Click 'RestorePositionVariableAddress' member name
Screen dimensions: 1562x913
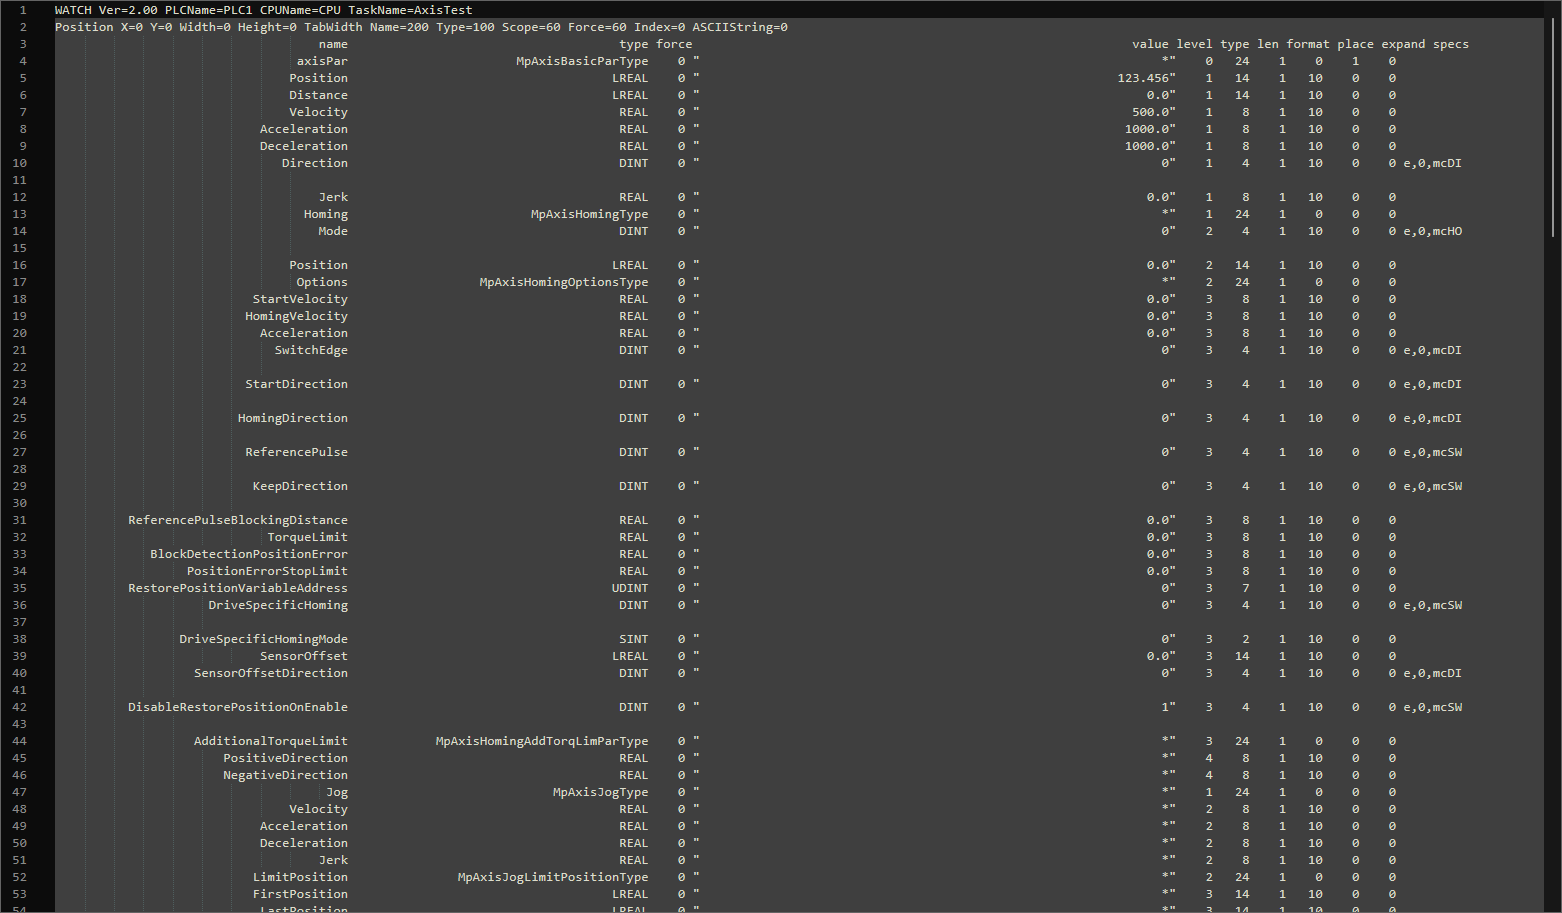pos(238,588)
